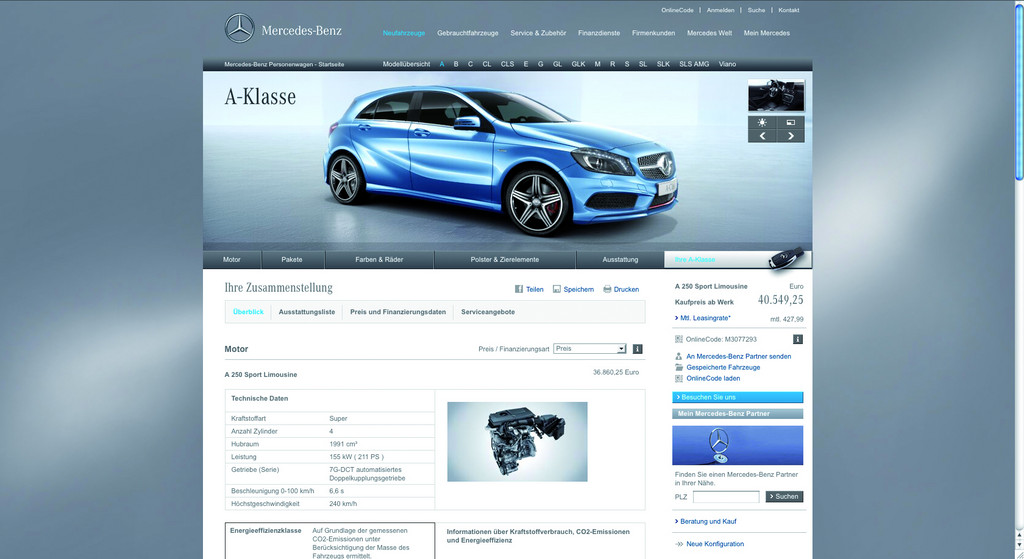Image resolution: width=1024 pixels, height=559 pixels.
Task: Open the Neufahrzeuge menu
Action: point(404,33)
